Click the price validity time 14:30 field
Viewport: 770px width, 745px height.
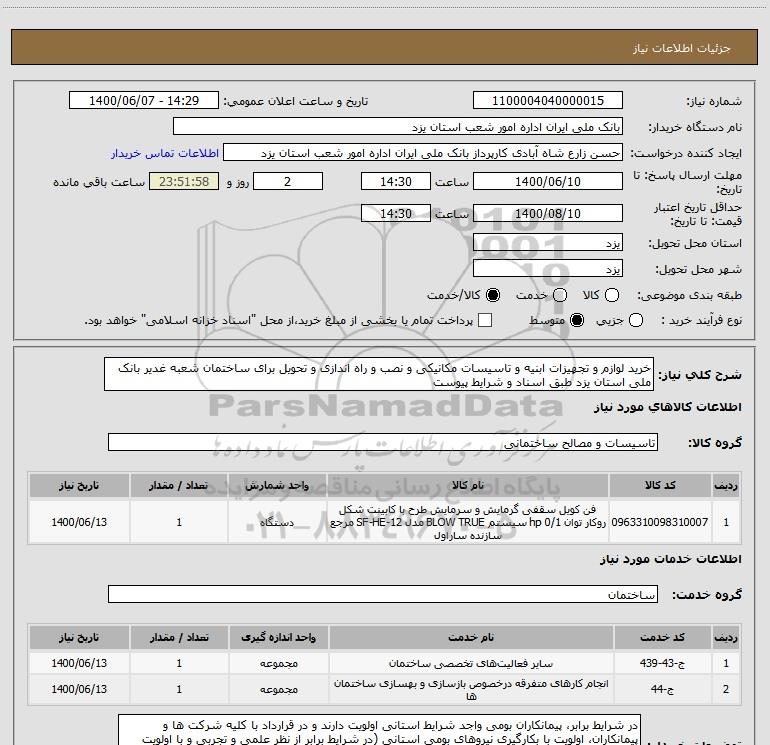click(396, 213)
